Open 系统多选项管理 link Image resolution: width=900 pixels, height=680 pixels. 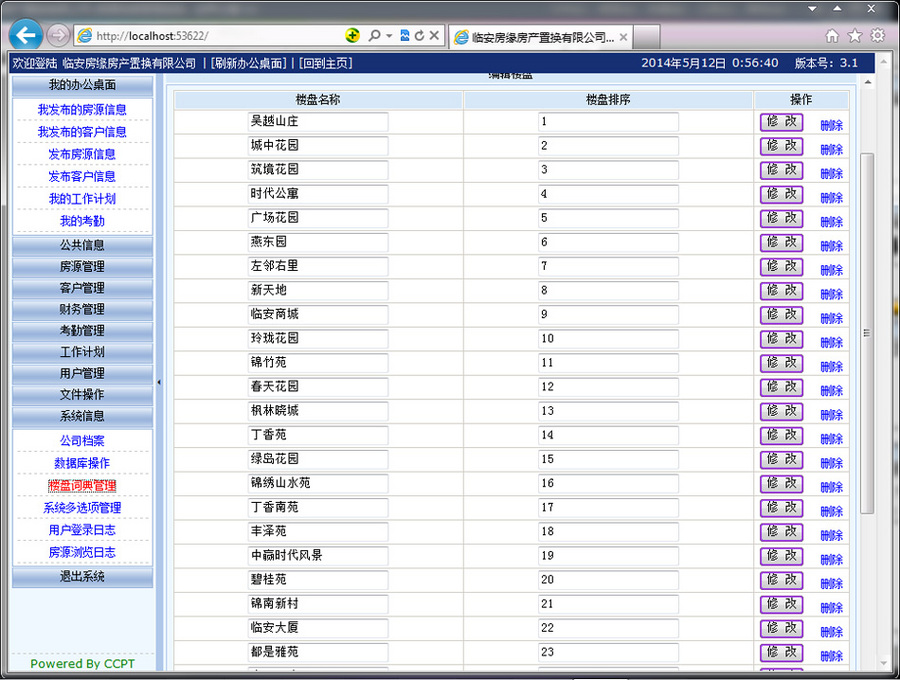pos(82,508)
